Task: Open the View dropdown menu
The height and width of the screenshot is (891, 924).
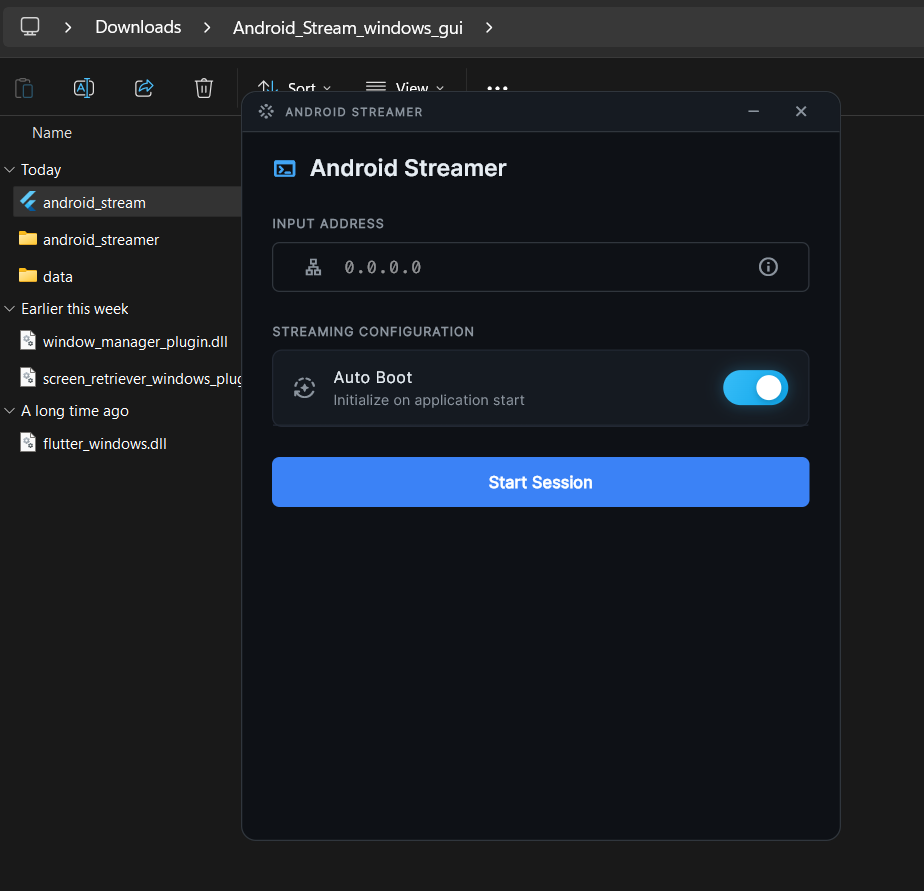Action: (404, 88)
